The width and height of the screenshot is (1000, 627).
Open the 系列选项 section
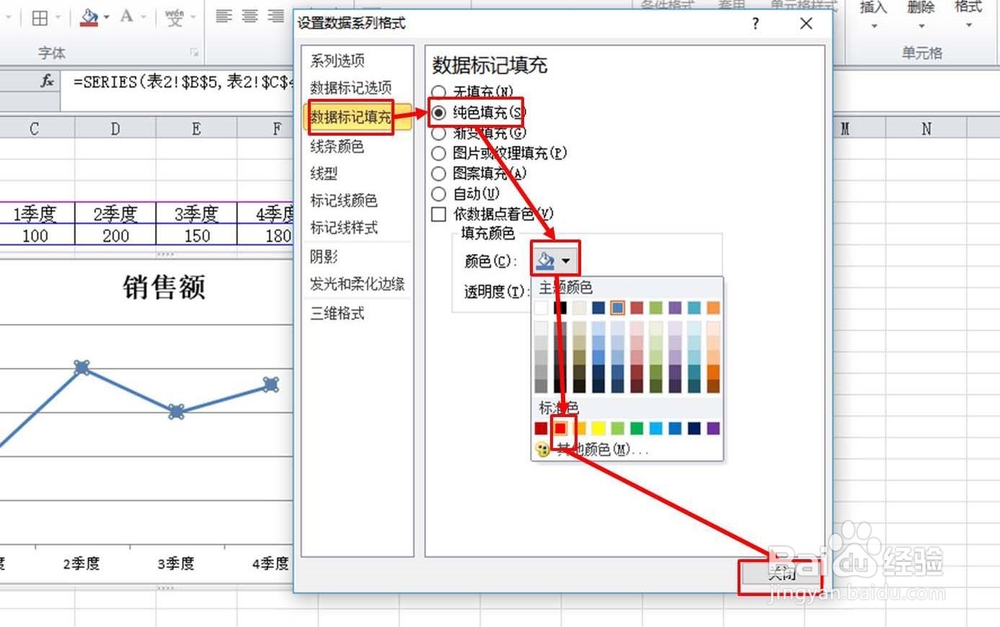point(337,61)
